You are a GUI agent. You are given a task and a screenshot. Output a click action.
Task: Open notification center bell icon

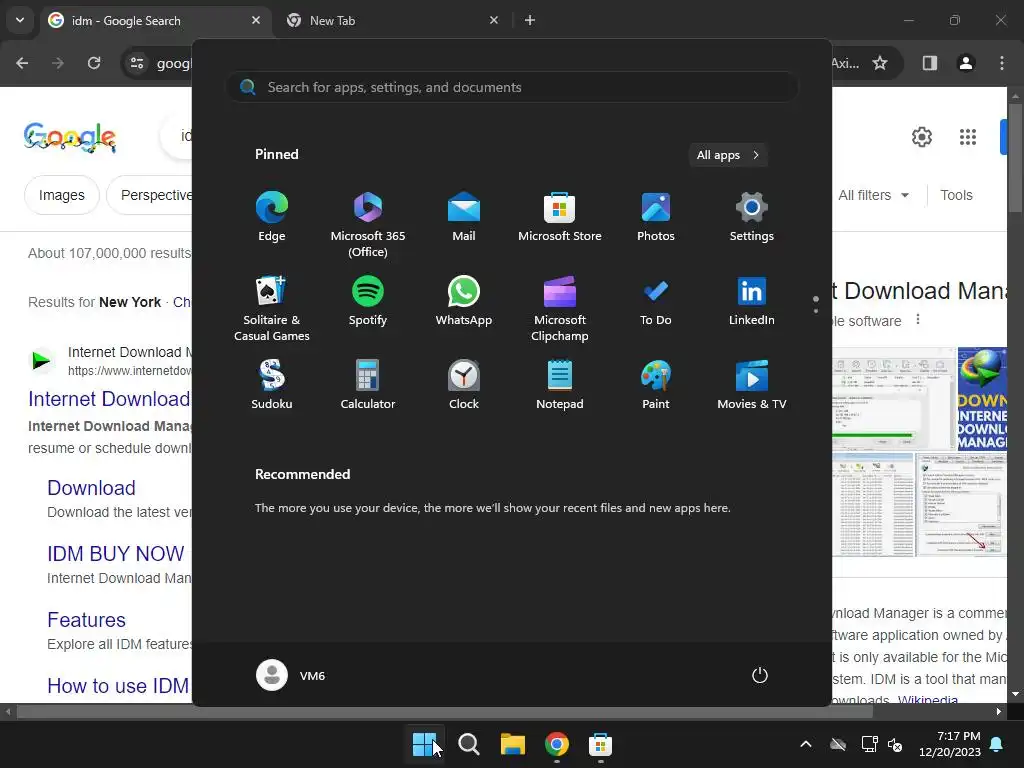(997, 744)
